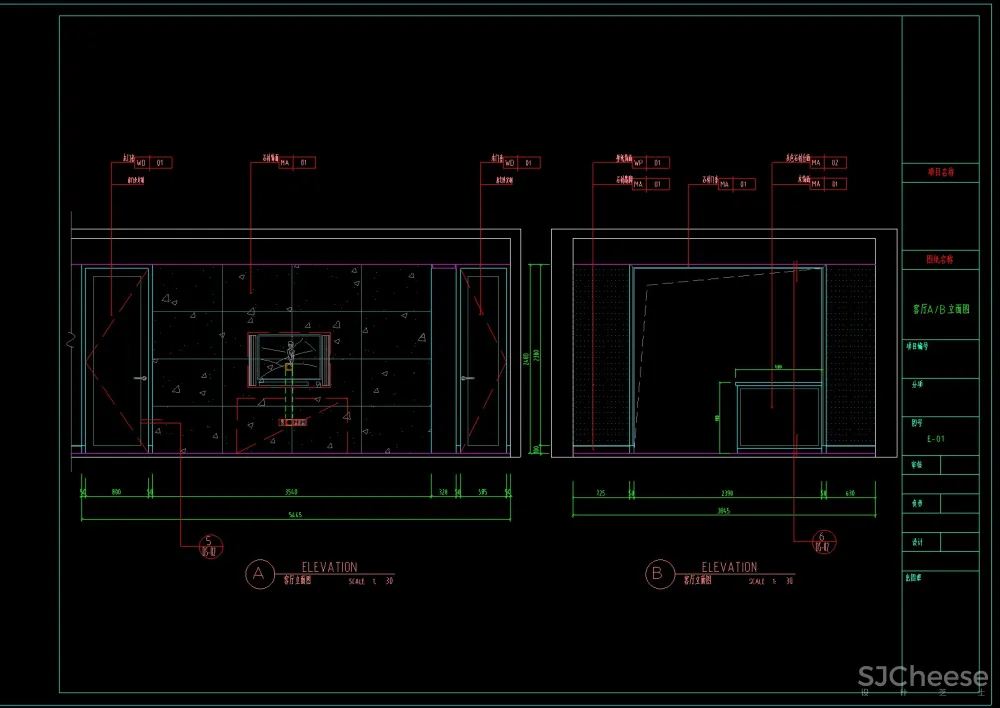Click the circled B elevation marker
Viewport: 1000px width, 708px height.
657,574
